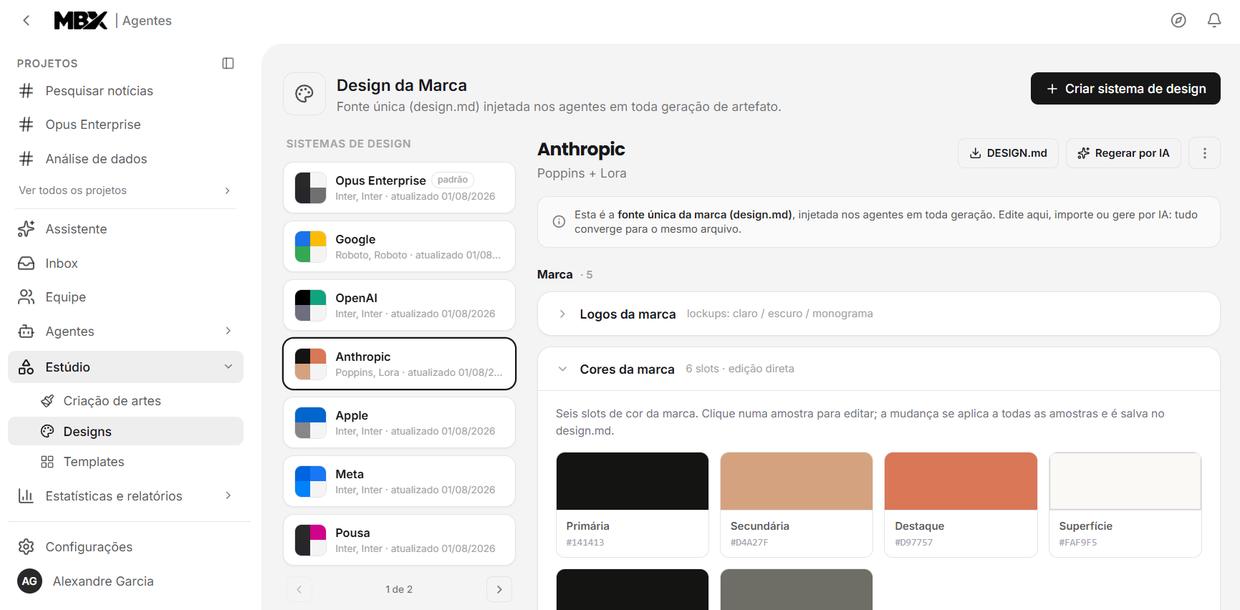
Task: Open the Inbox menu item
Action: click(126, 263)
